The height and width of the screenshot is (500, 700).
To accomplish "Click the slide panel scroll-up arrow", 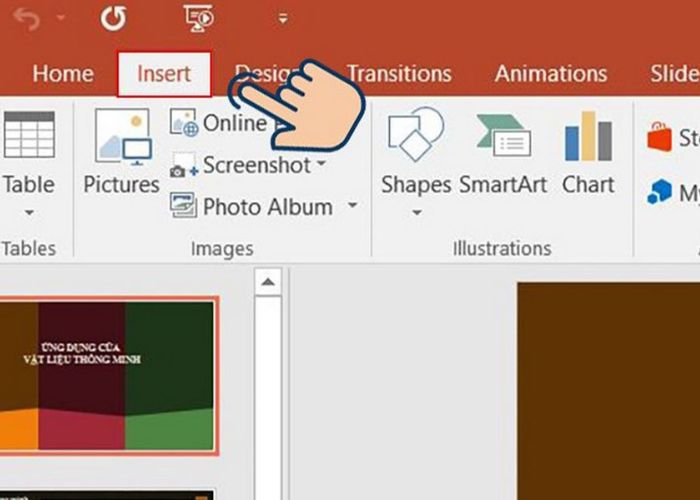I will 267,284.
